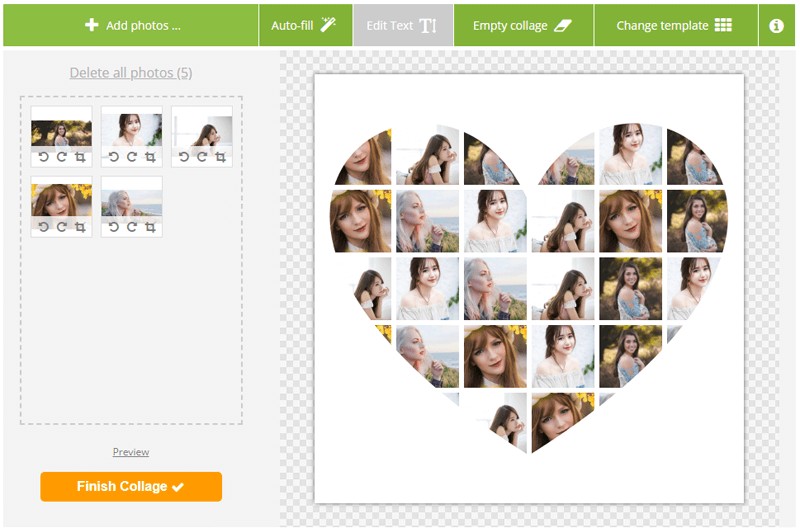Viewport: 800px width, 528px height.
Task: Open the Preview link
Action: click(131, 452)
